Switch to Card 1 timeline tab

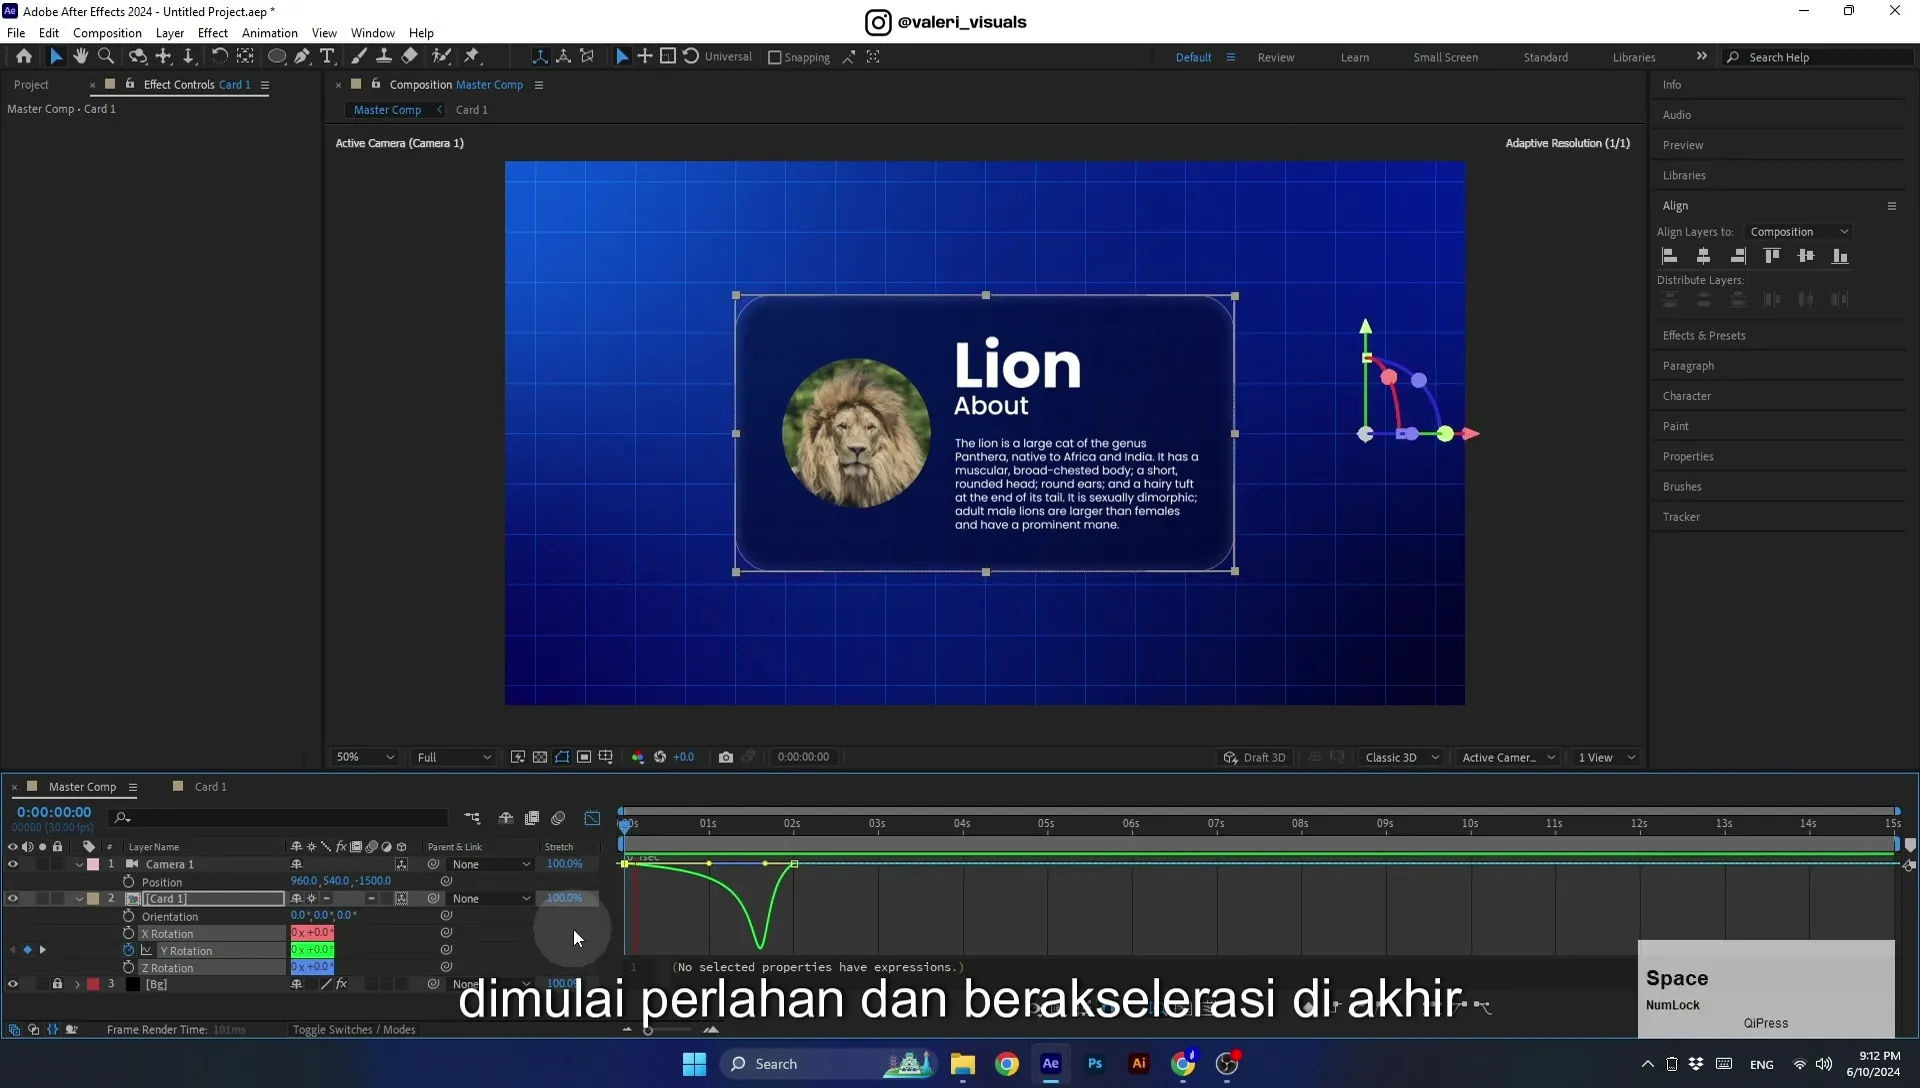pyautogui.click(x=210, y=787)
